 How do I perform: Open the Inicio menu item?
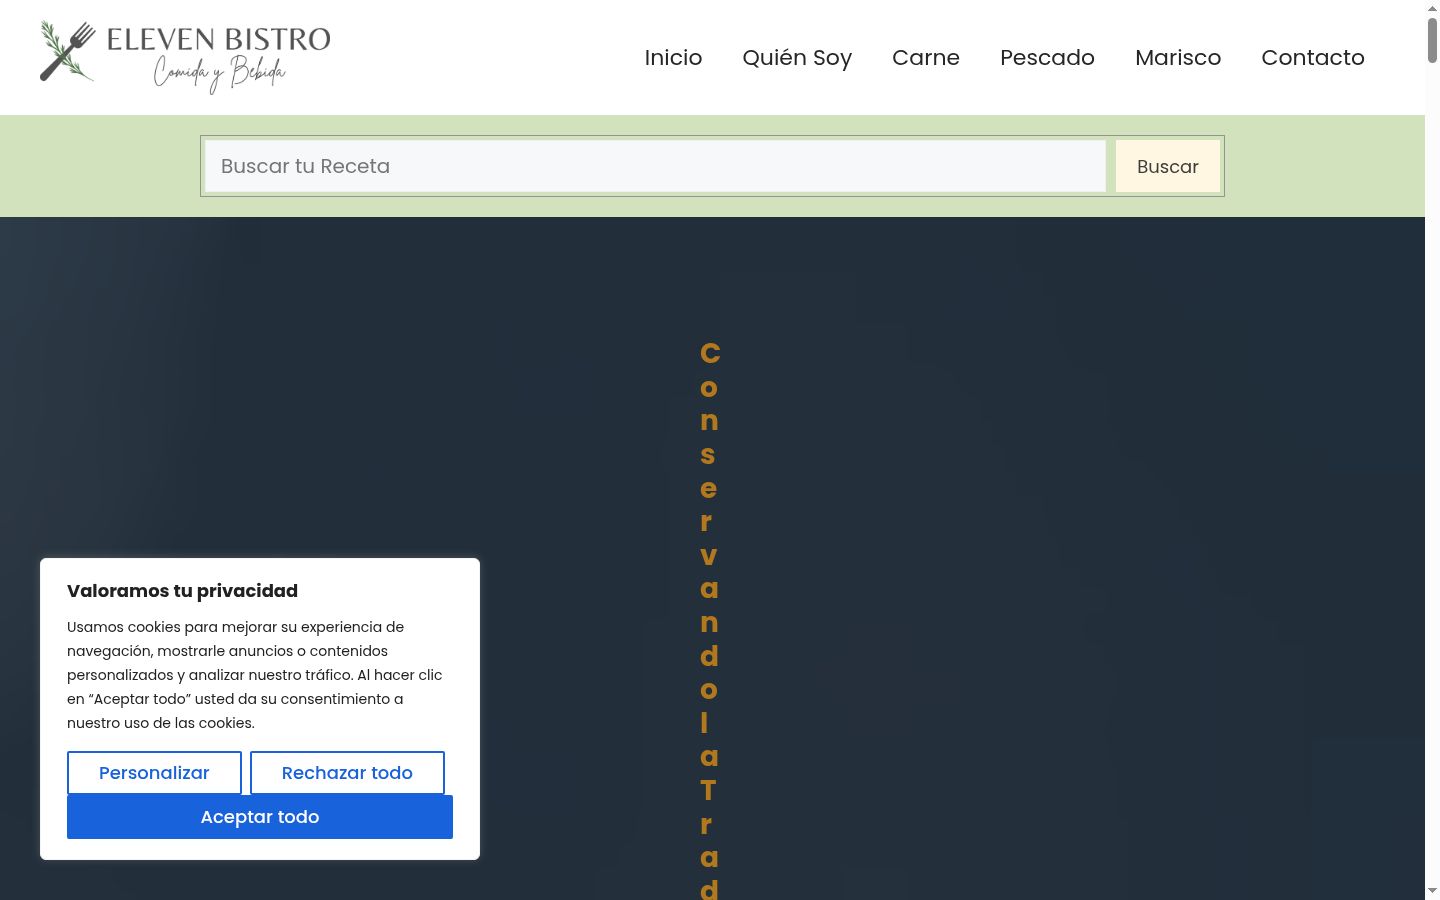pos(673,58)
